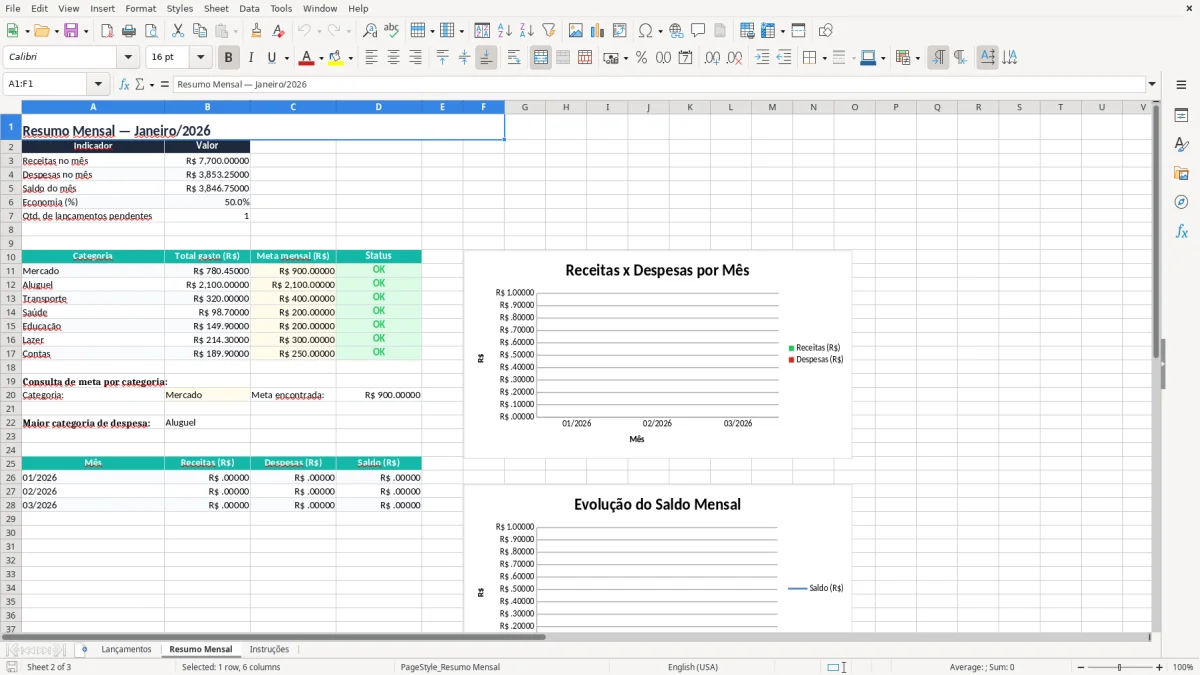The image size is (1200, 675).
Task: Click the Increase Indent icon
Action: coord(762,58)
